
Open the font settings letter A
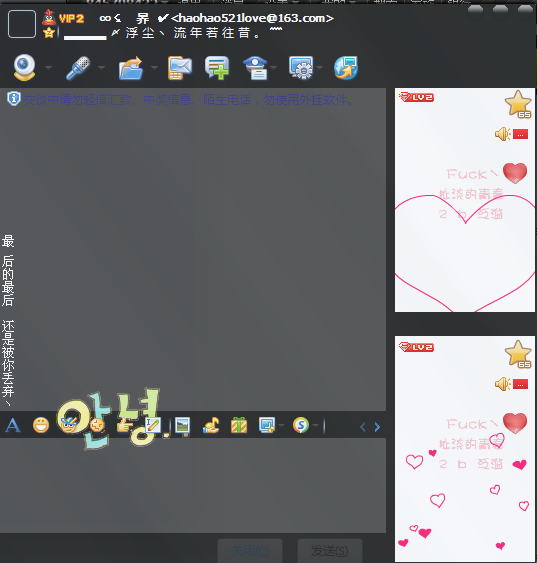pyautogui.click(x=13, y=425)
